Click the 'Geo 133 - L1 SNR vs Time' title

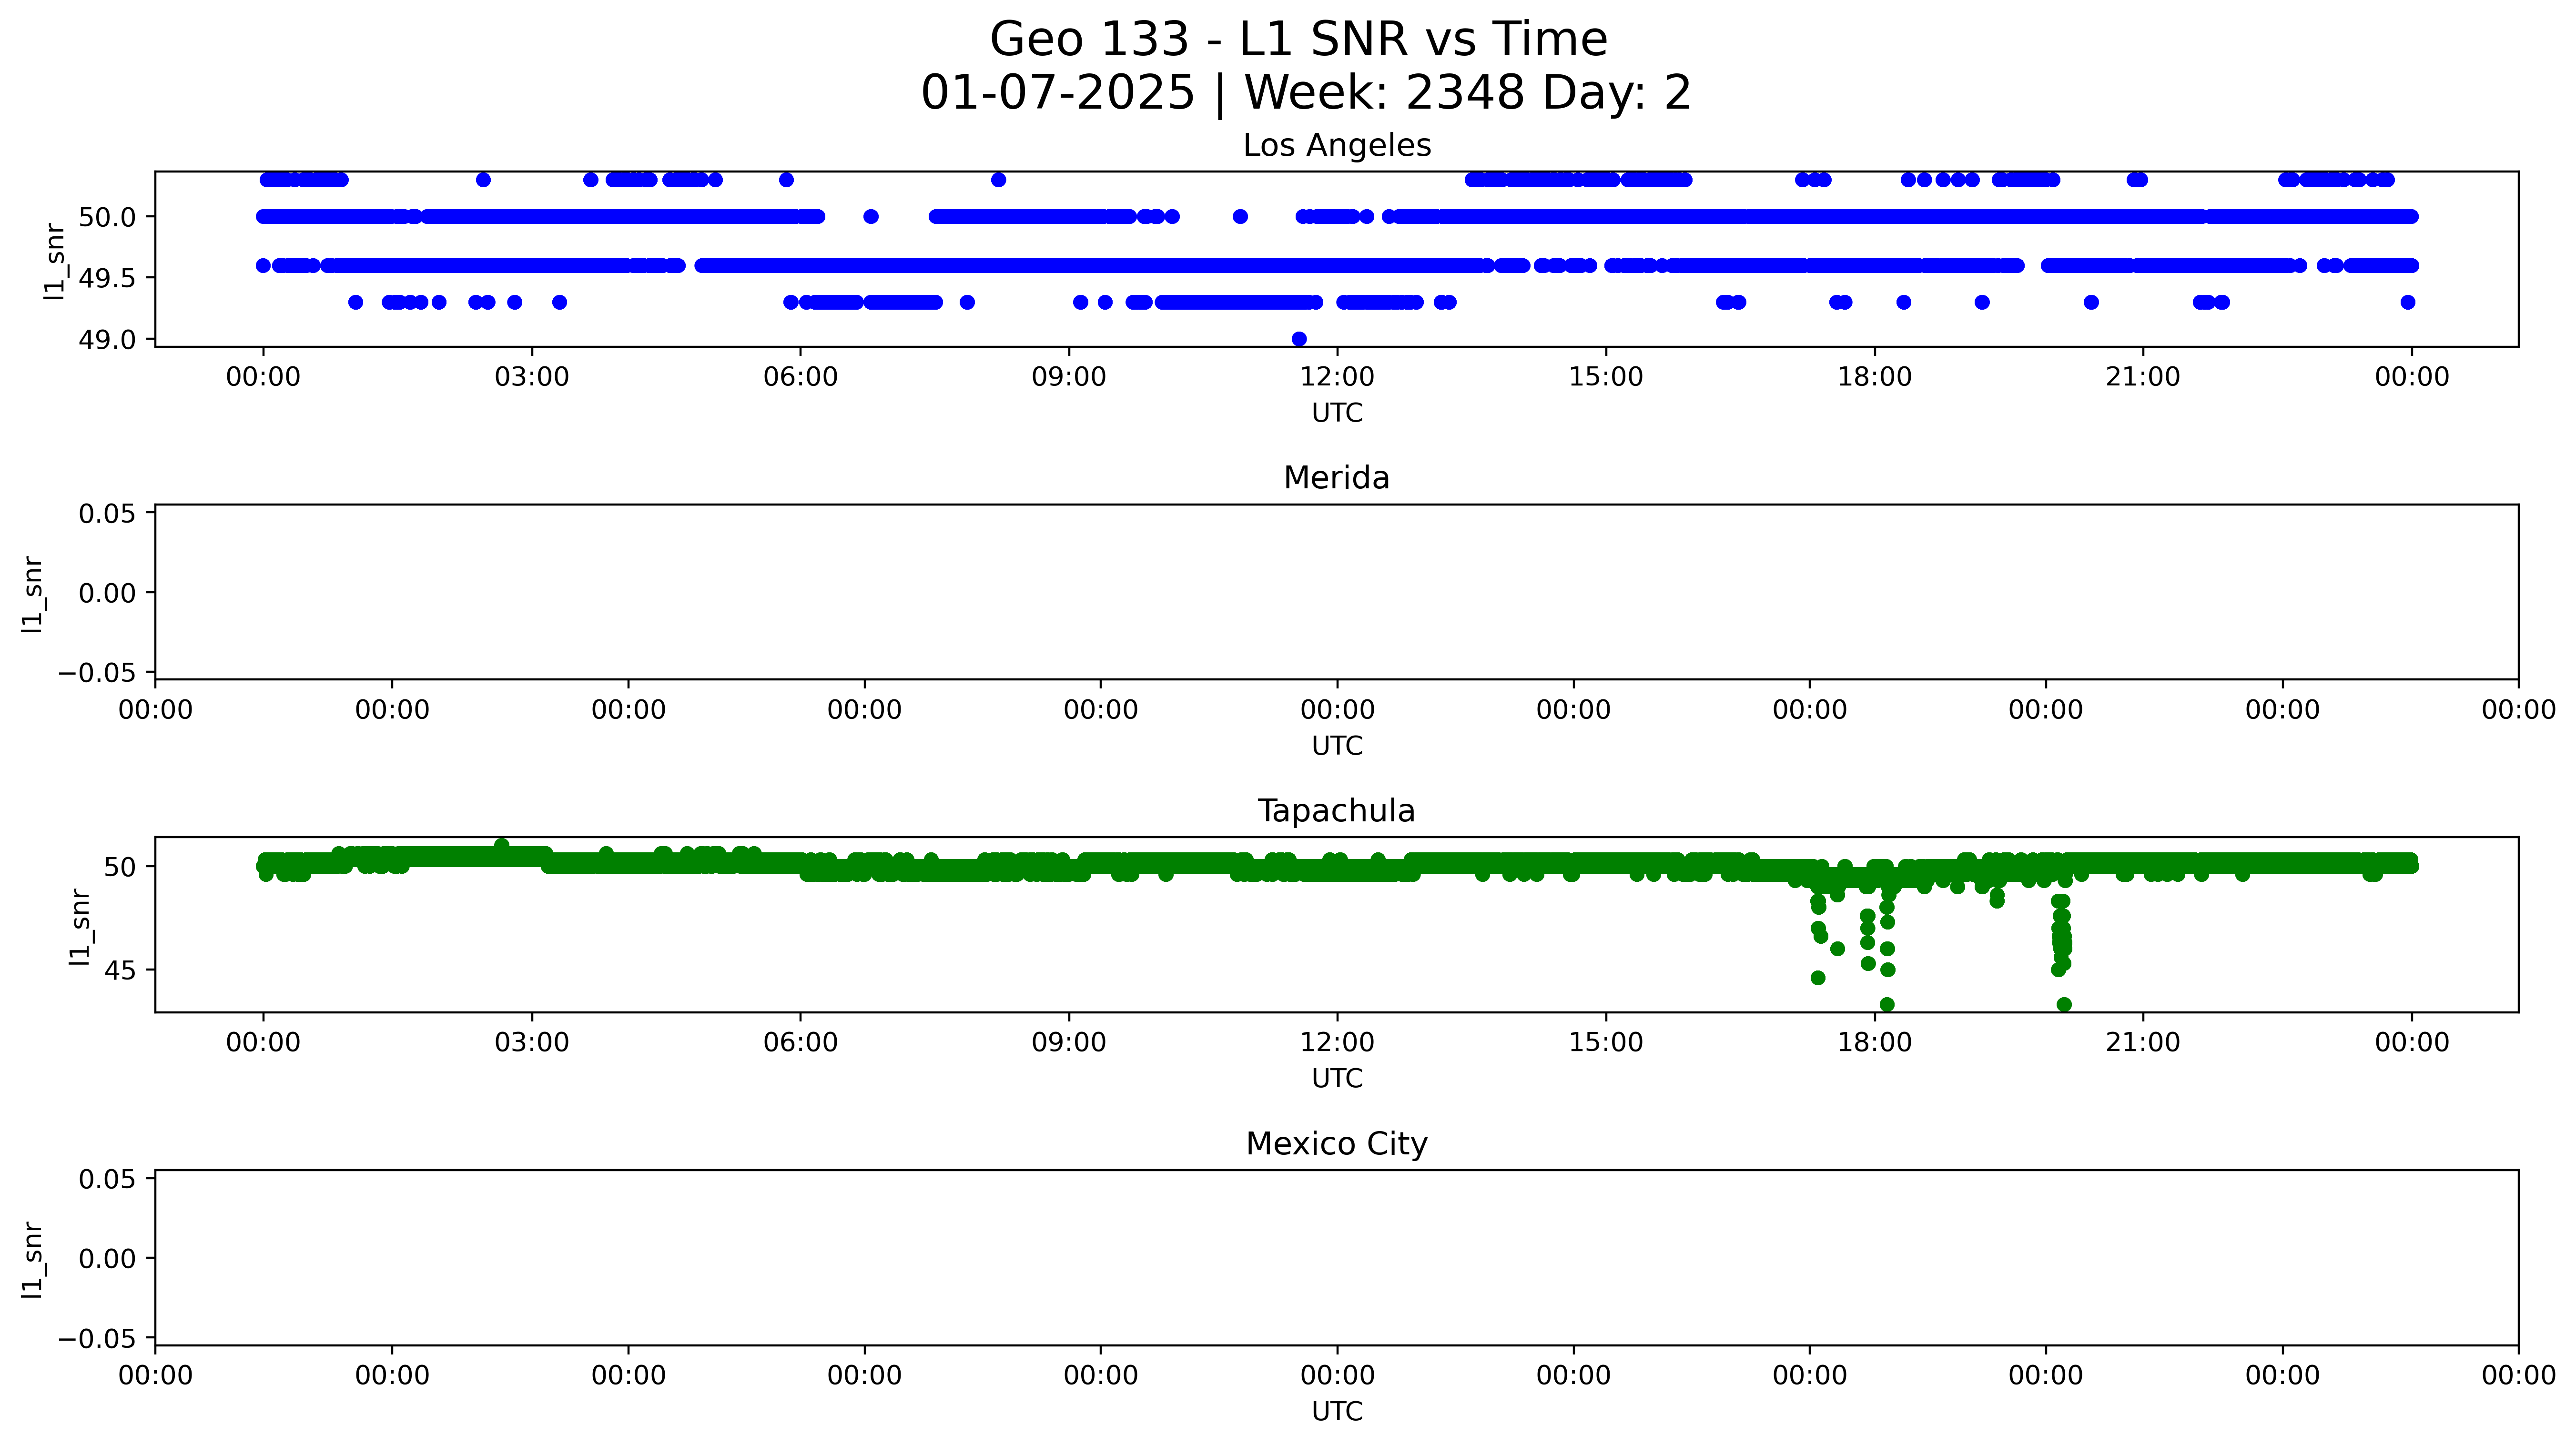click(x=1298, y=40)
